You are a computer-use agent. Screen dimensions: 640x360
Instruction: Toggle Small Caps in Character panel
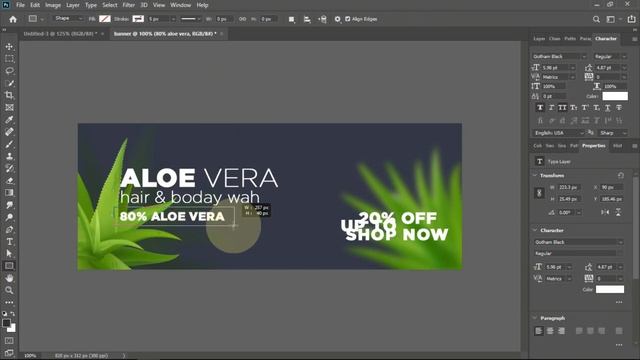point(574,108)
